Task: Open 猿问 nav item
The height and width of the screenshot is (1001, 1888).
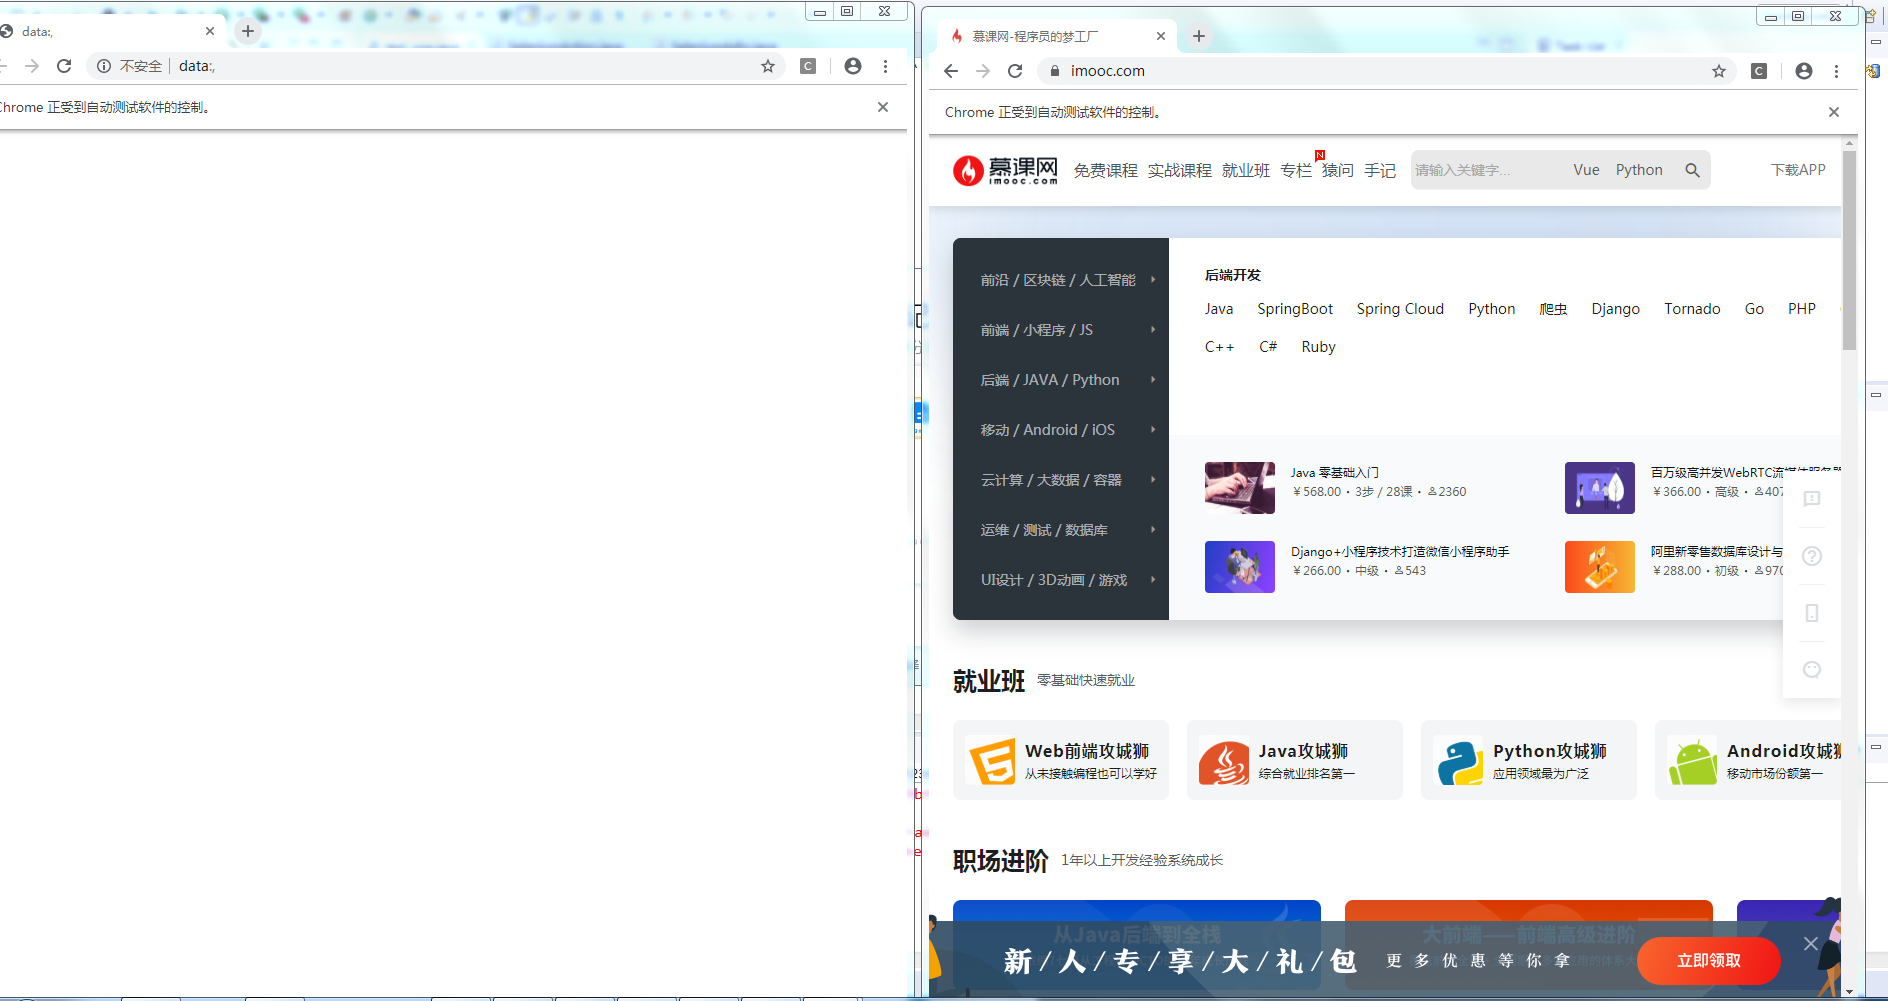Action: click(x=1338, y=171)
